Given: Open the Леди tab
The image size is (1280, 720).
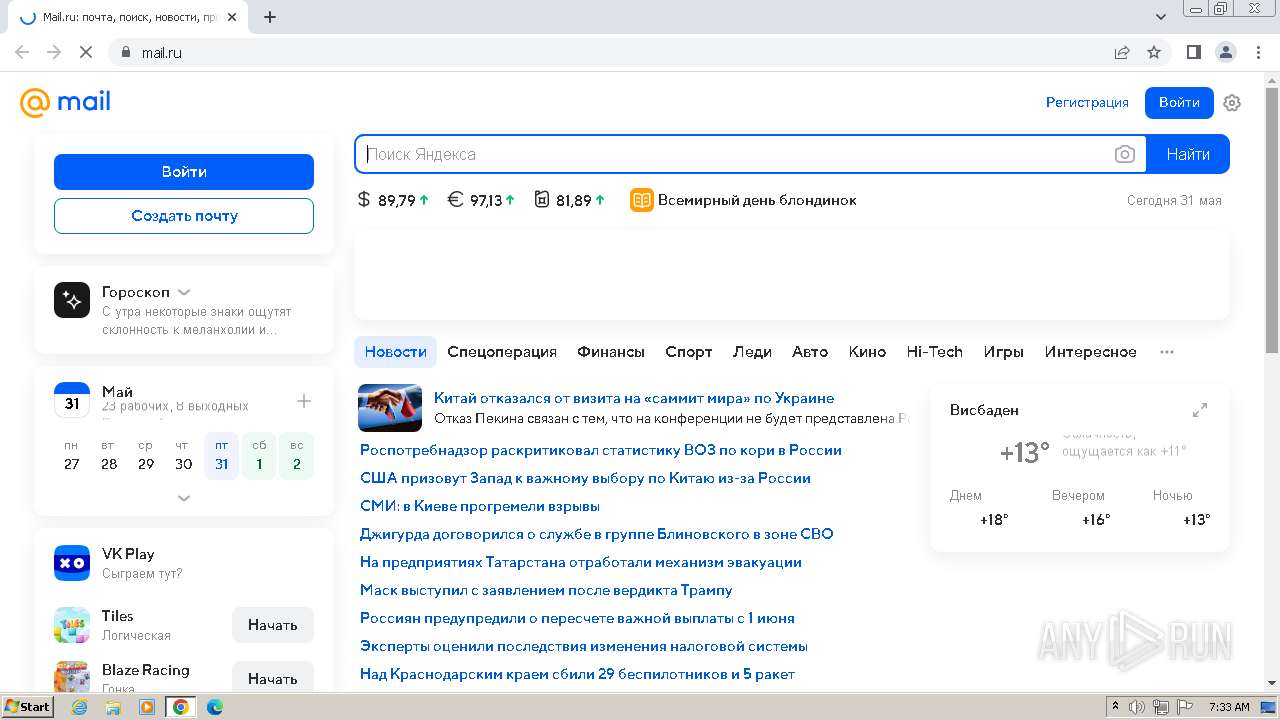Looking at the screenshot, I should pyautogui.click(x=752, y=352).
